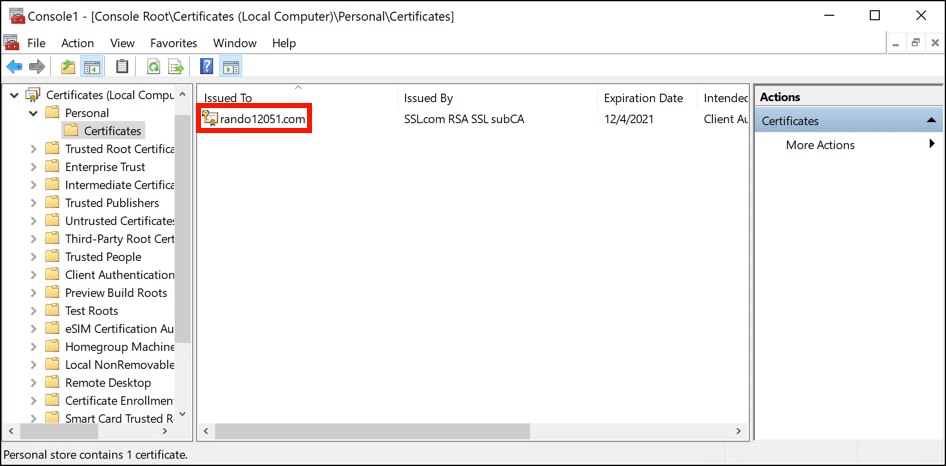Click the blue Help question mark icon

click(206, 67)
